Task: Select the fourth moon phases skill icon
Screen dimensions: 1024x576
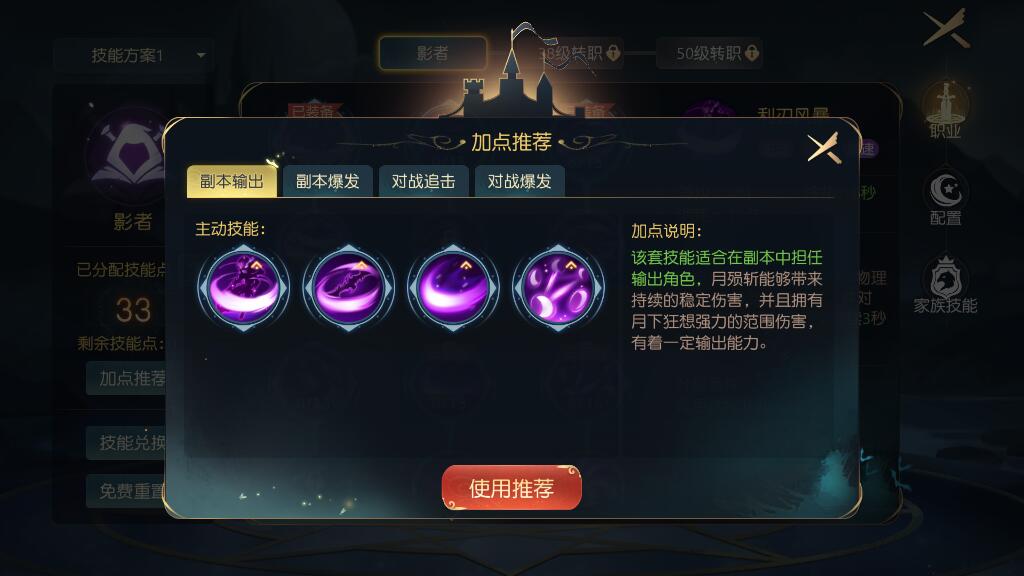Action: point(558,287)
